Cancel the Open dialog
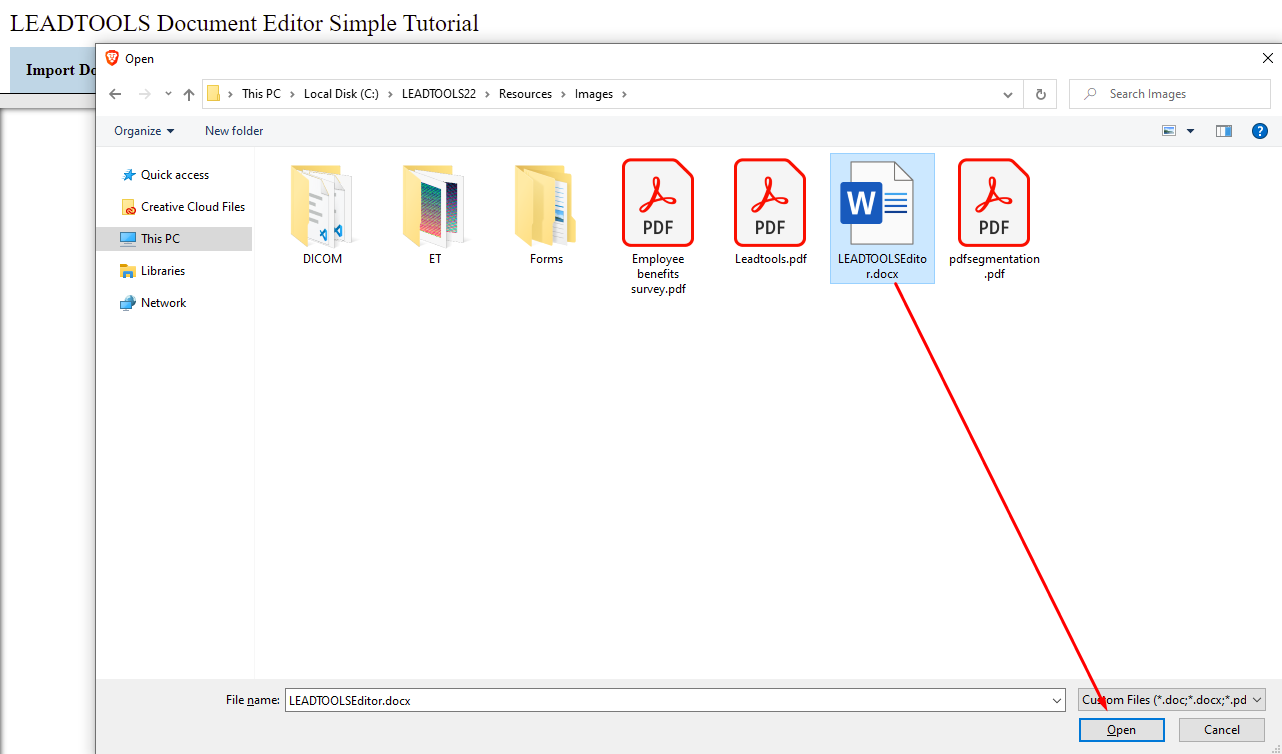The height and width of the screenshot is (754, 1282). 1222,730
